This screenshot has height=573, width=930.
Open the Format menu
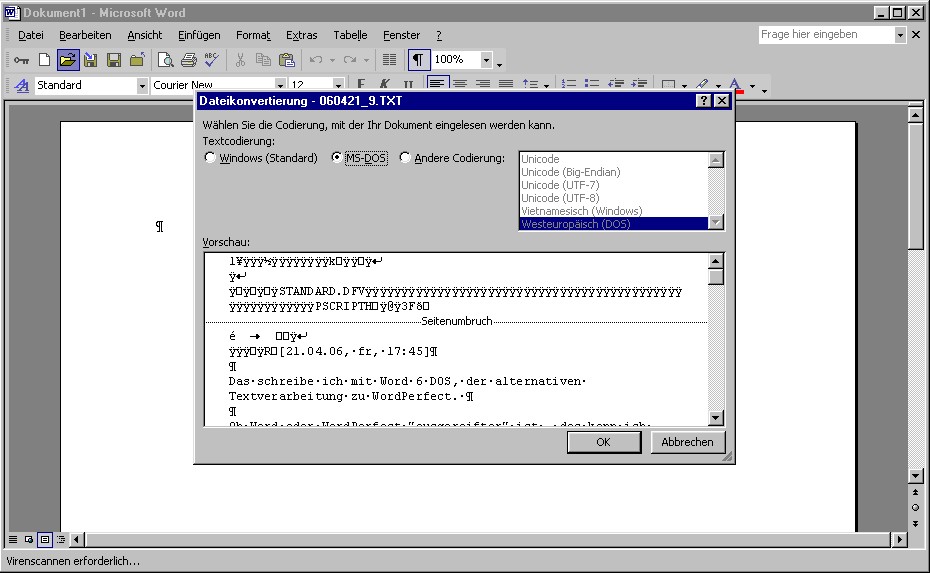pyautogui.click(x=253, y=36)
